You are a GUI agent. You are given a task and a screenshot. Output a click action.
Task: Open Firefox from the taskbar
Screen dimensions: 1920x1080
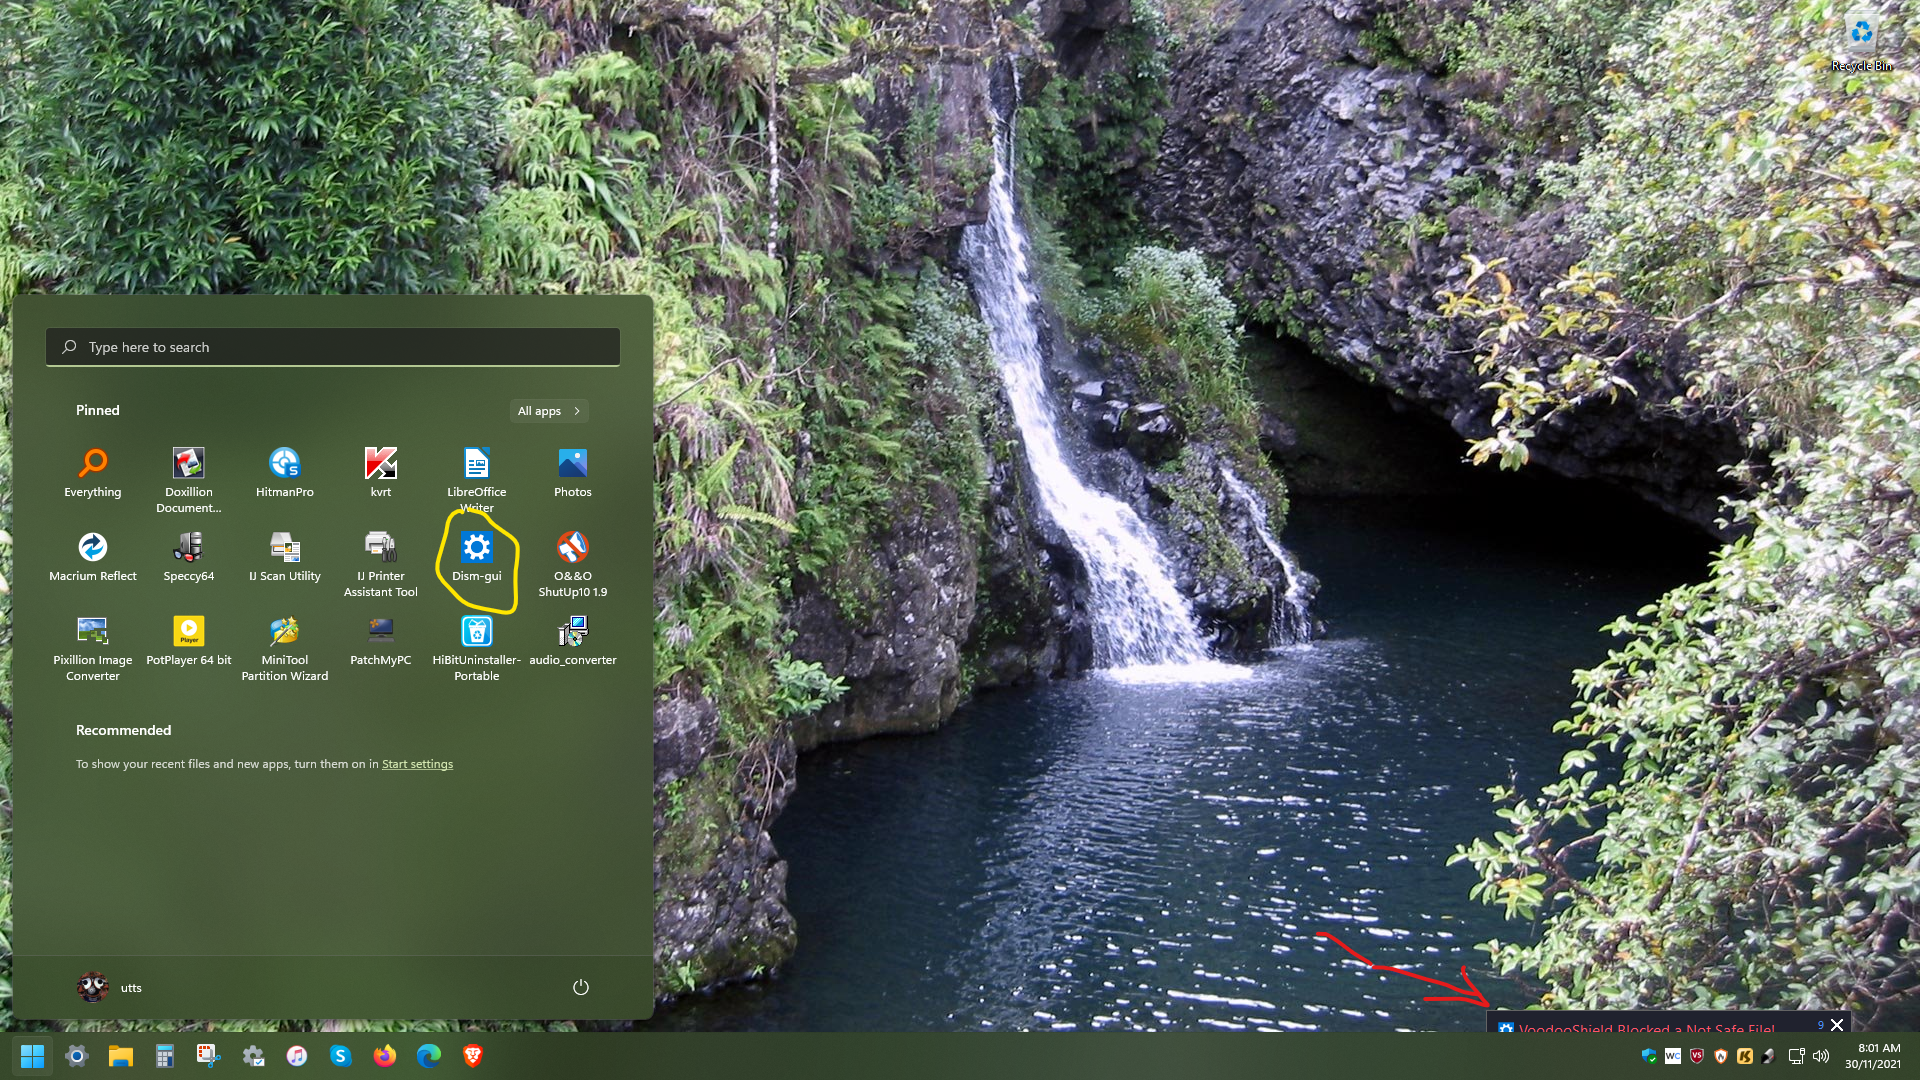[384, 1056]
